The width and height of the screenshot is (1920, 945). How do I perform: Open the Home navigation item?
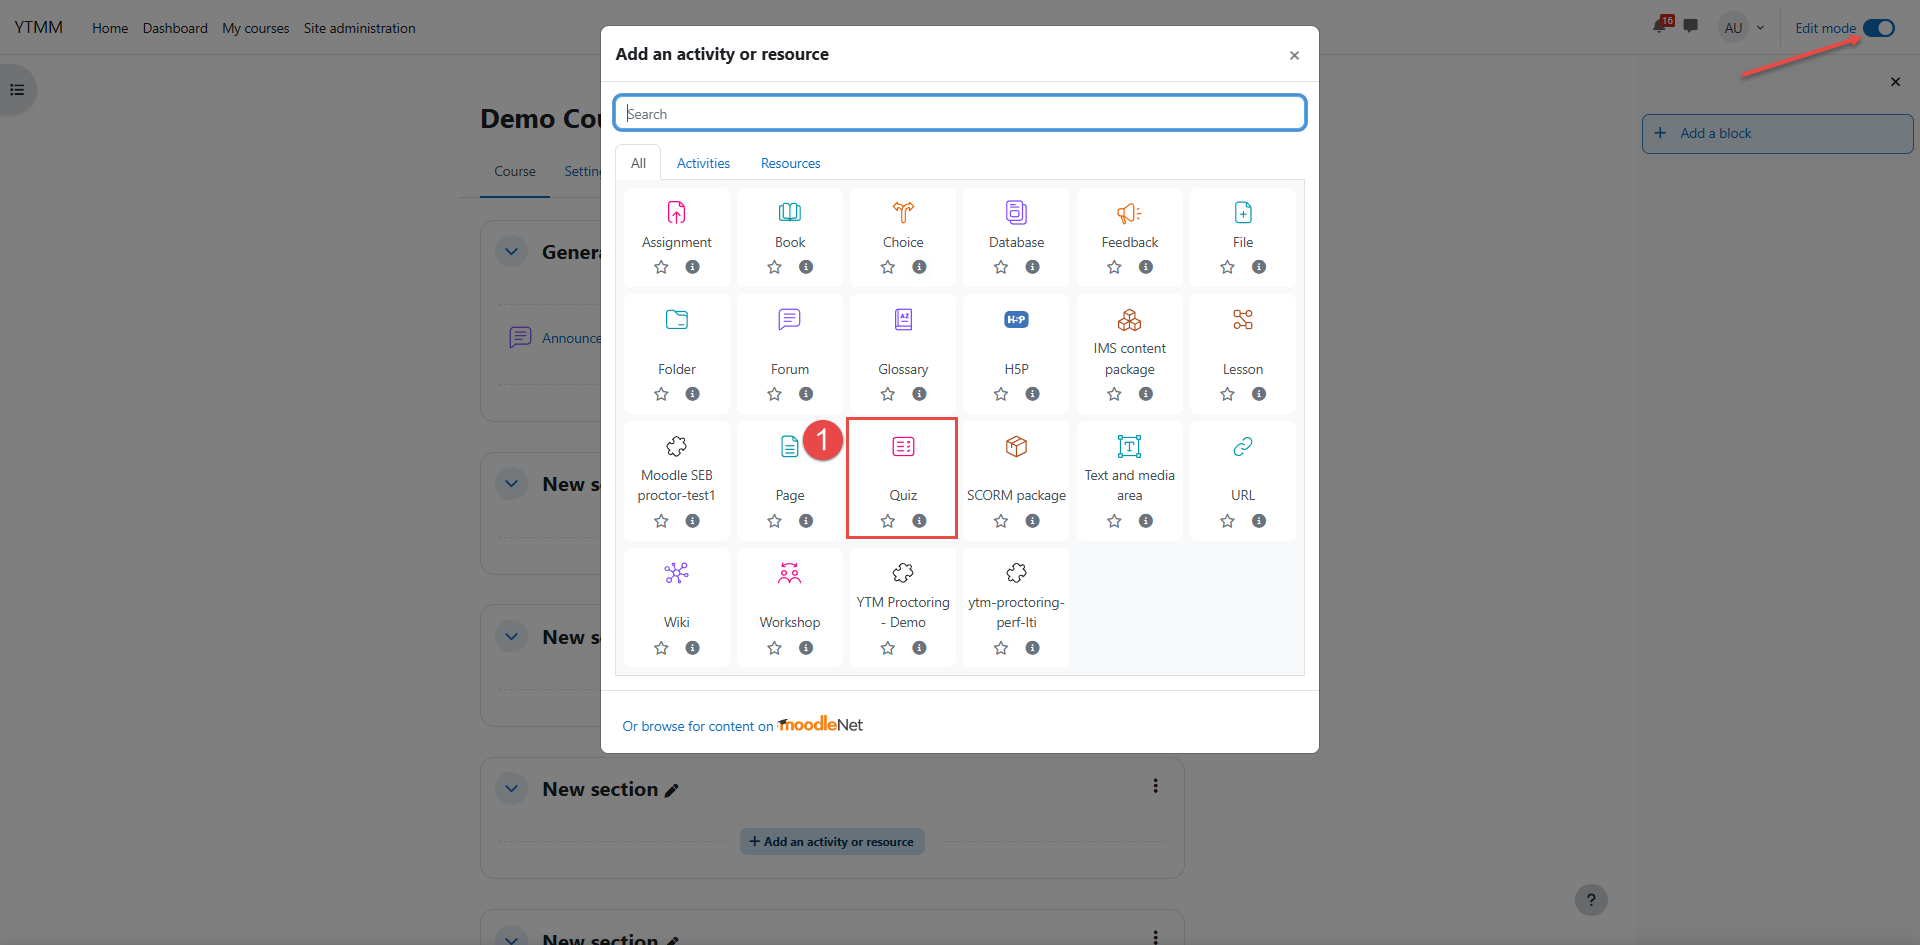point(110,28)
